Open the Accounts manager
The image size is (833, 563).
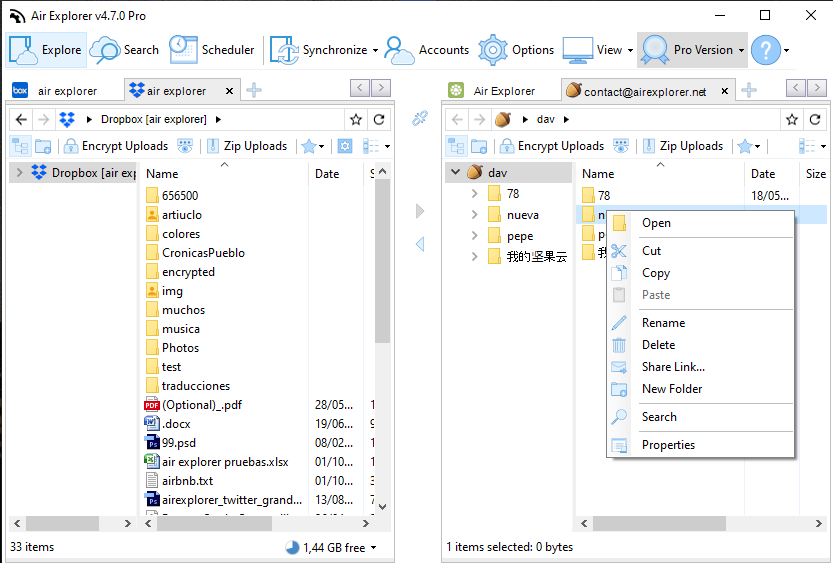coord(427,50)
